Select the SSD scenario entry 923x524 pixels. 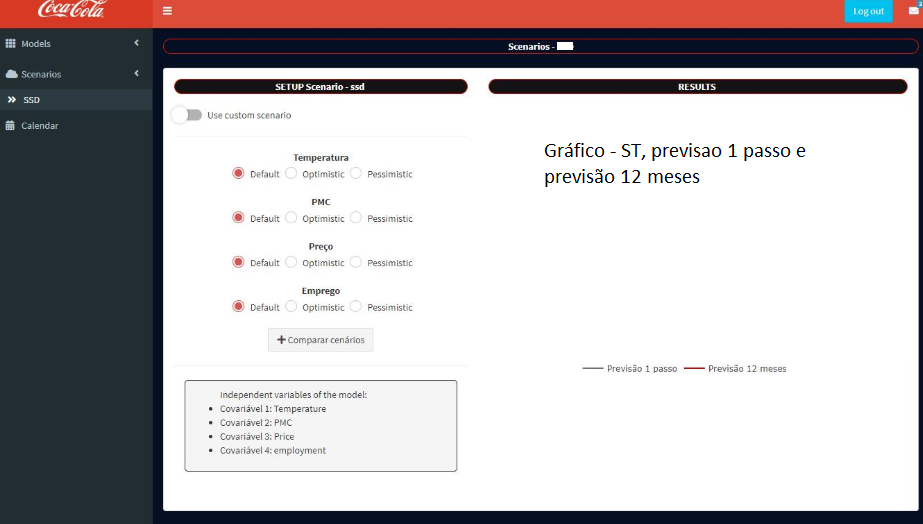pyautogui.click(x=76, y=100)
